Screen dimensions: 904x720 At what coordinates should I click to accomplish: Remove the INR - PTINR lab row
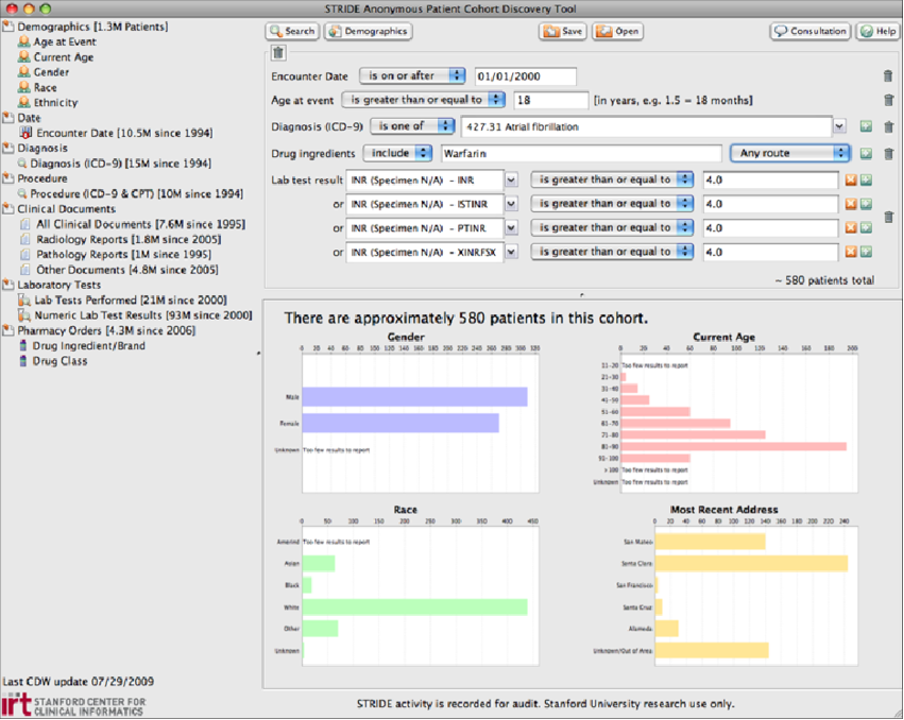[850, 228]
